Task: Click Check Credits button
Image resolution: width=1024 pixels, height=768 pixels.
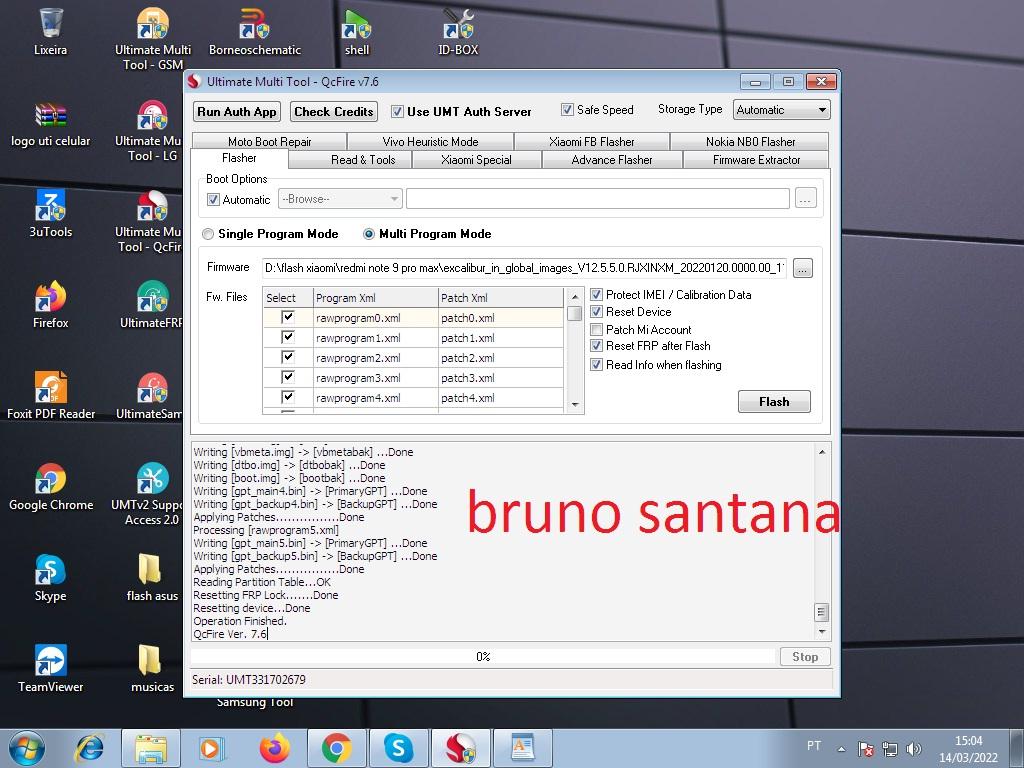Action: pos(334,112)
